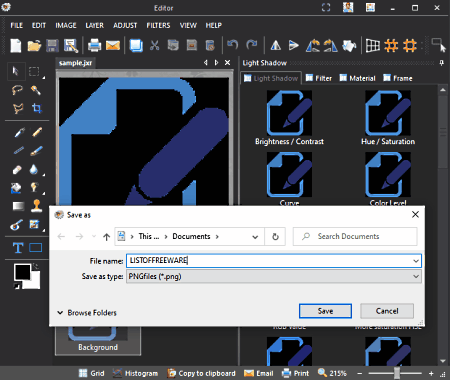Select the arrow pointer tool

point(16,71)
